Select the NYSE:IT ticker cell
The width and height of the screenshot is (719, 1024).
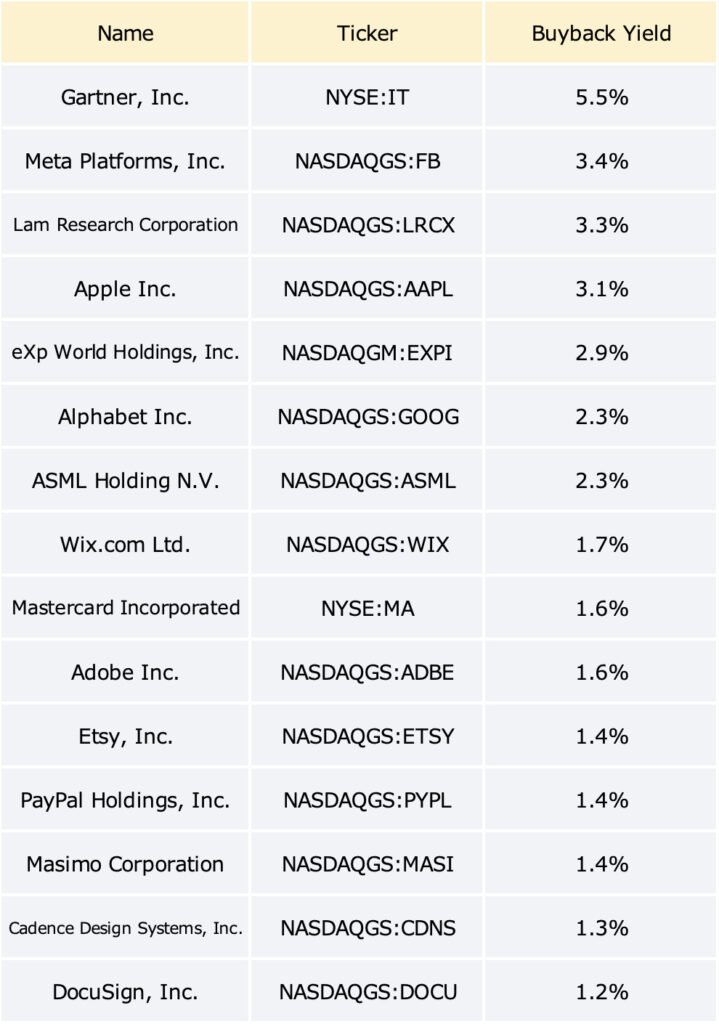pyautogui.click(x=366, y=97)
